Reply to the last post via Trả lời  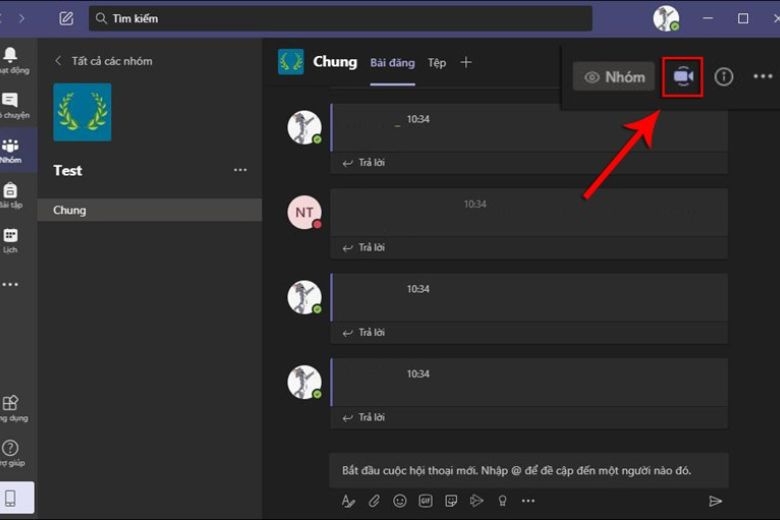(364, 417)
